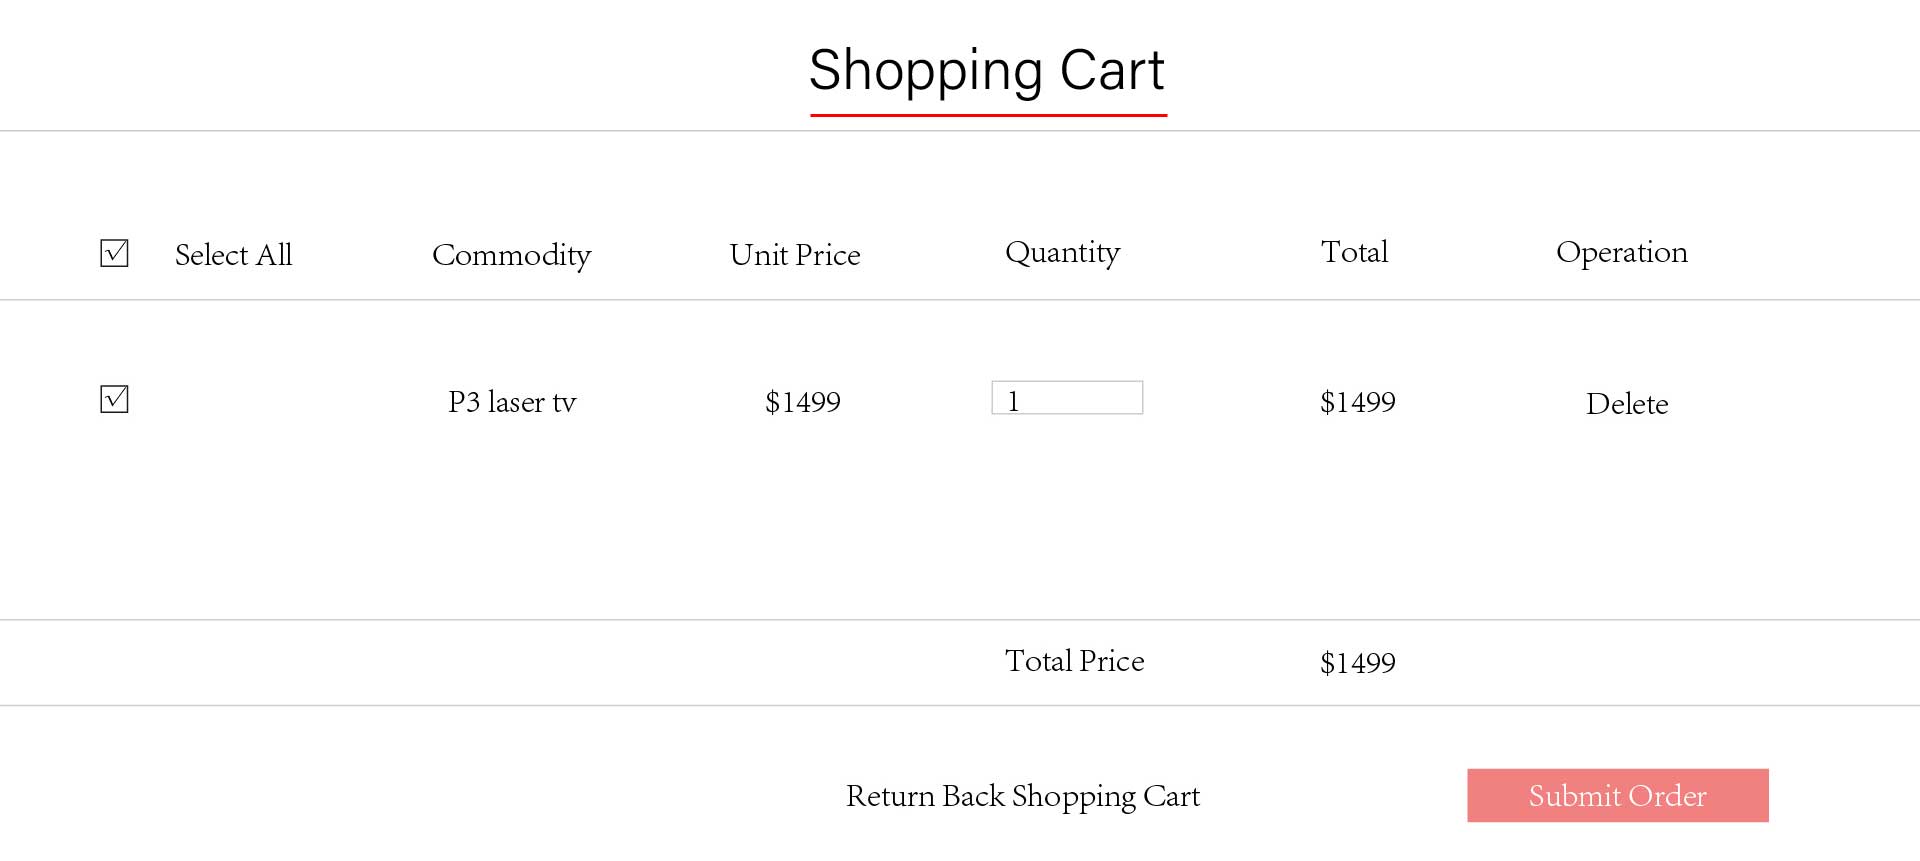Click the Commodity column header
1920x861 pixels.
pos(511,255)
